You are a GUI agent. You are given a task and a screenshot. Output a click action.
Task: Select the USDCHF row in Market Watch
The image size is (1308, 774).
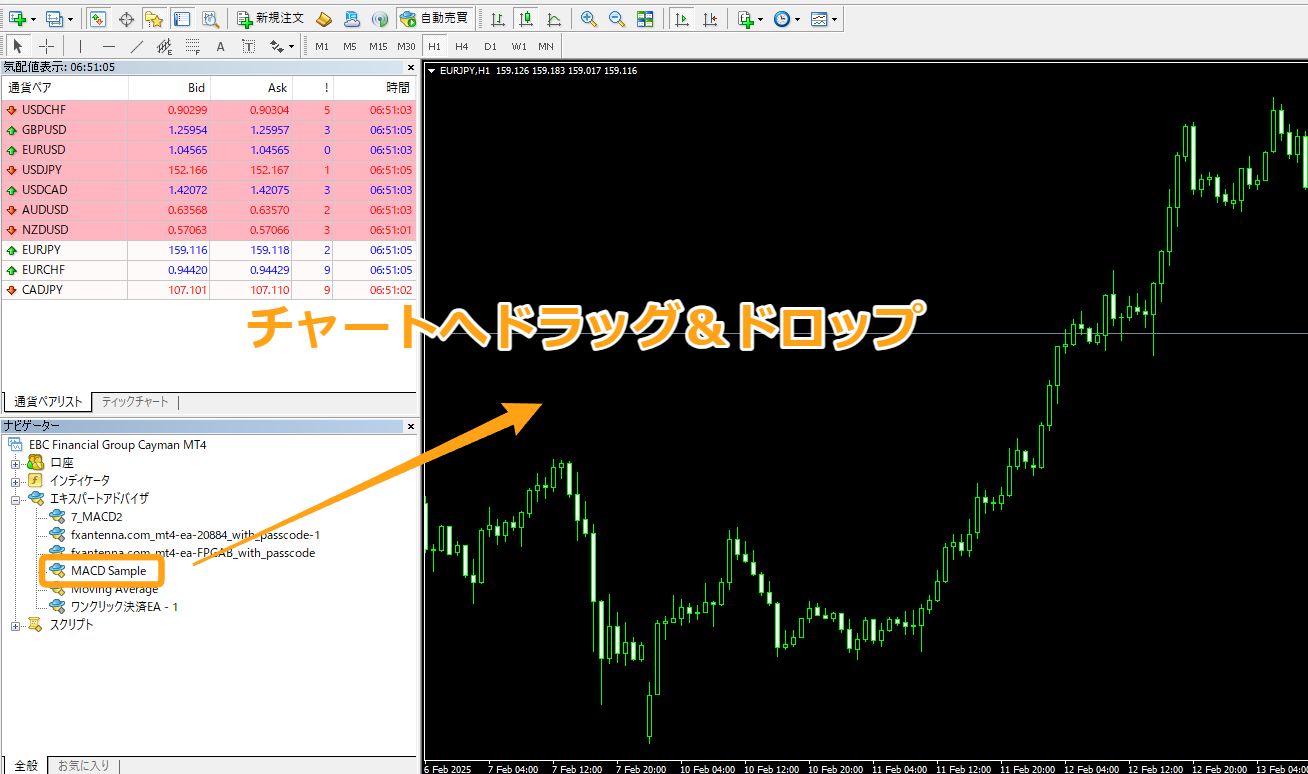[x=208, y=110]
